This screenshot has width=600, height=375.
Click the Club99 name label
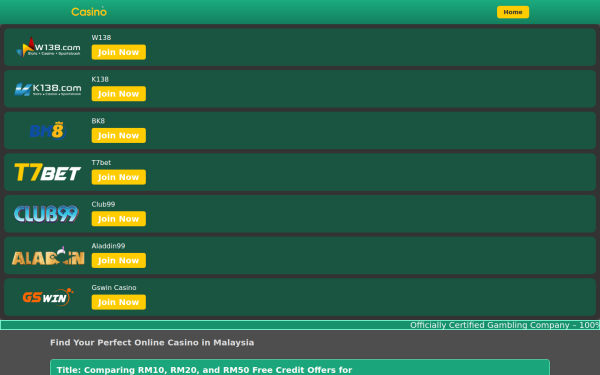pos(103,204)
